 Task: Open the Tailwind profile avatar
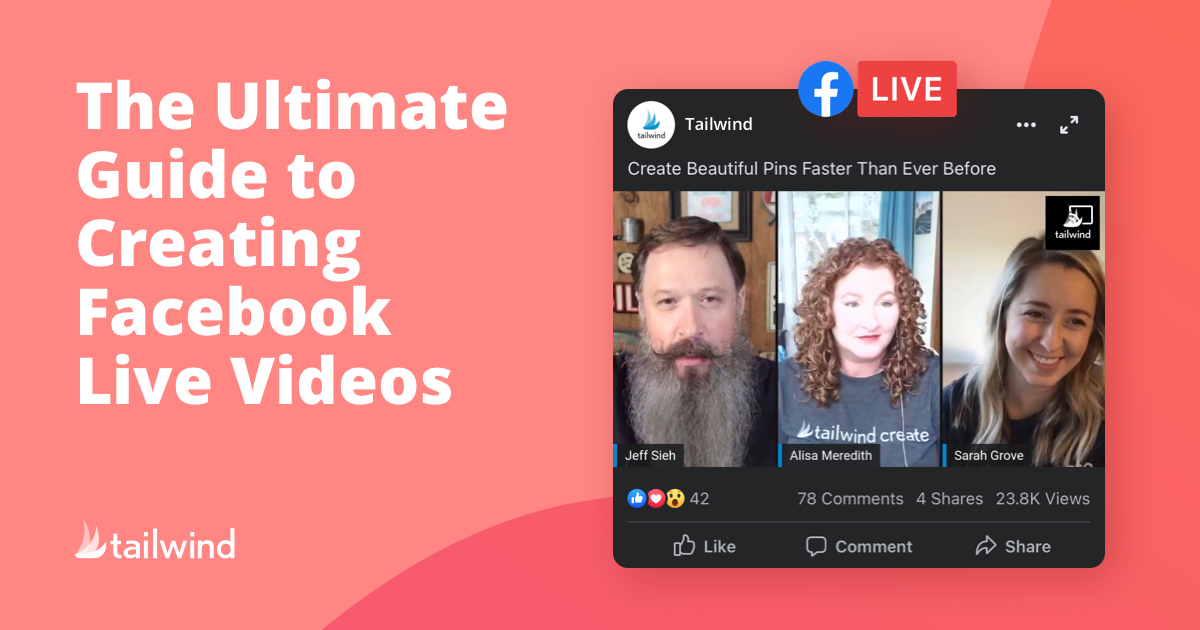click(652, 124)
